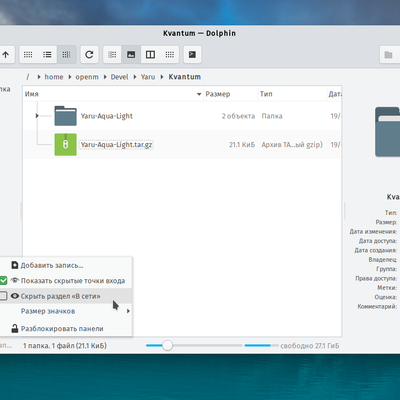Switch to Compact view mode

[47, 55]
